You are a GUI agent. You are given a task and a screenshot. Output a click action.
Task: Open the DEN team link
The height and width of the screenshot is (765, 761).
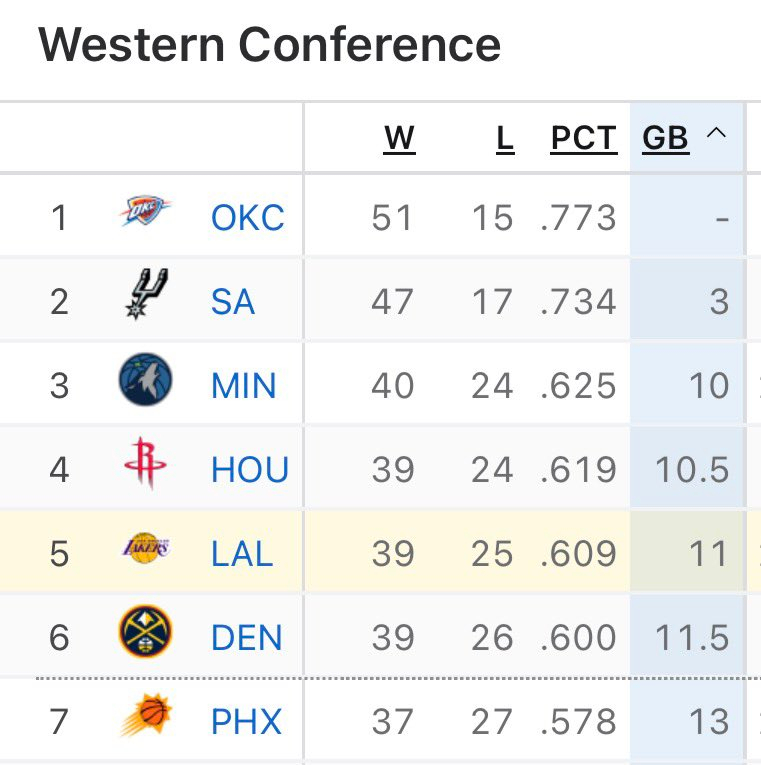[x=246, y=637]
